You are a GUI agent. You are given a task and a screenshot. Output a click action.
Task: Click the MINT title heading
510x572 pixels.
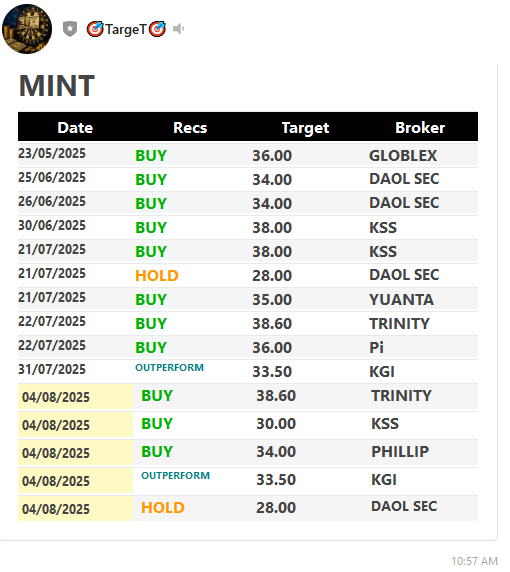57,86
